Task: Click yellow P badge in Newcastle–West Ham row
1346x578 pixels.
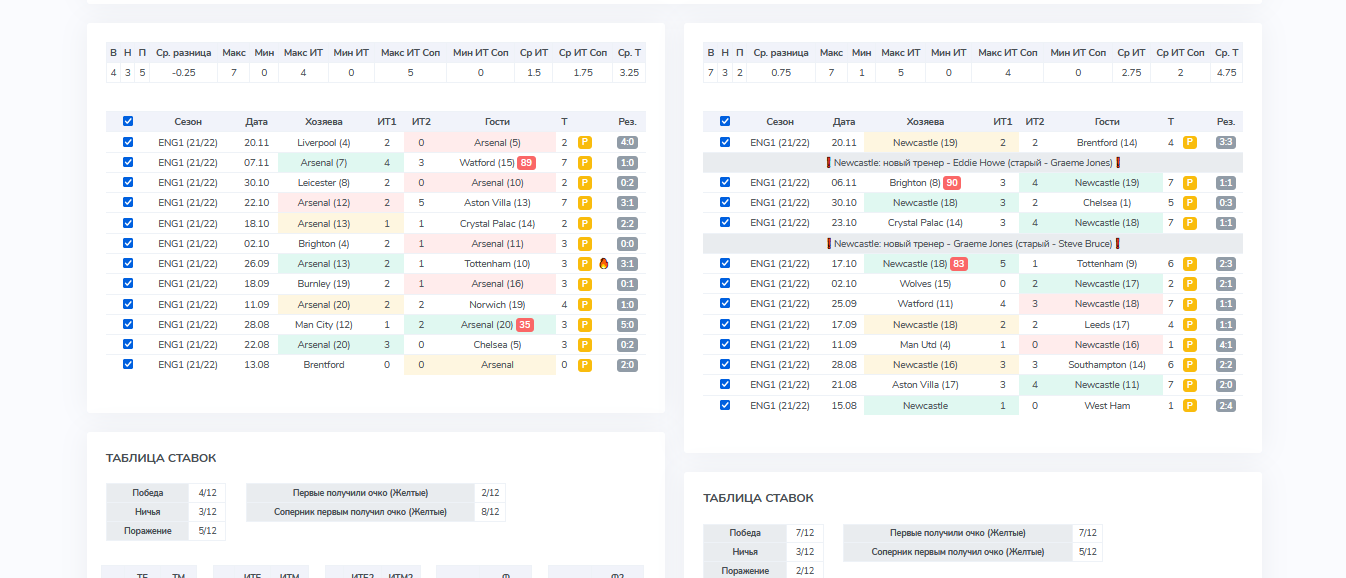Action: coord(1190,406)
